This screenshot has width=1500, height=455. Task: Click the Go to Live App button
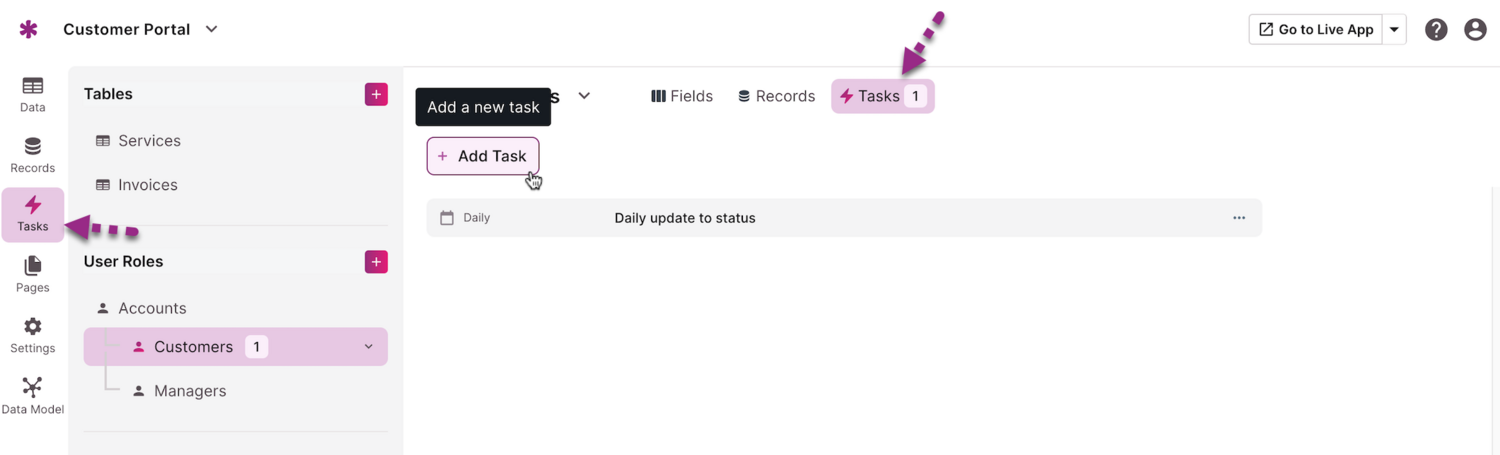point(1315,30)
